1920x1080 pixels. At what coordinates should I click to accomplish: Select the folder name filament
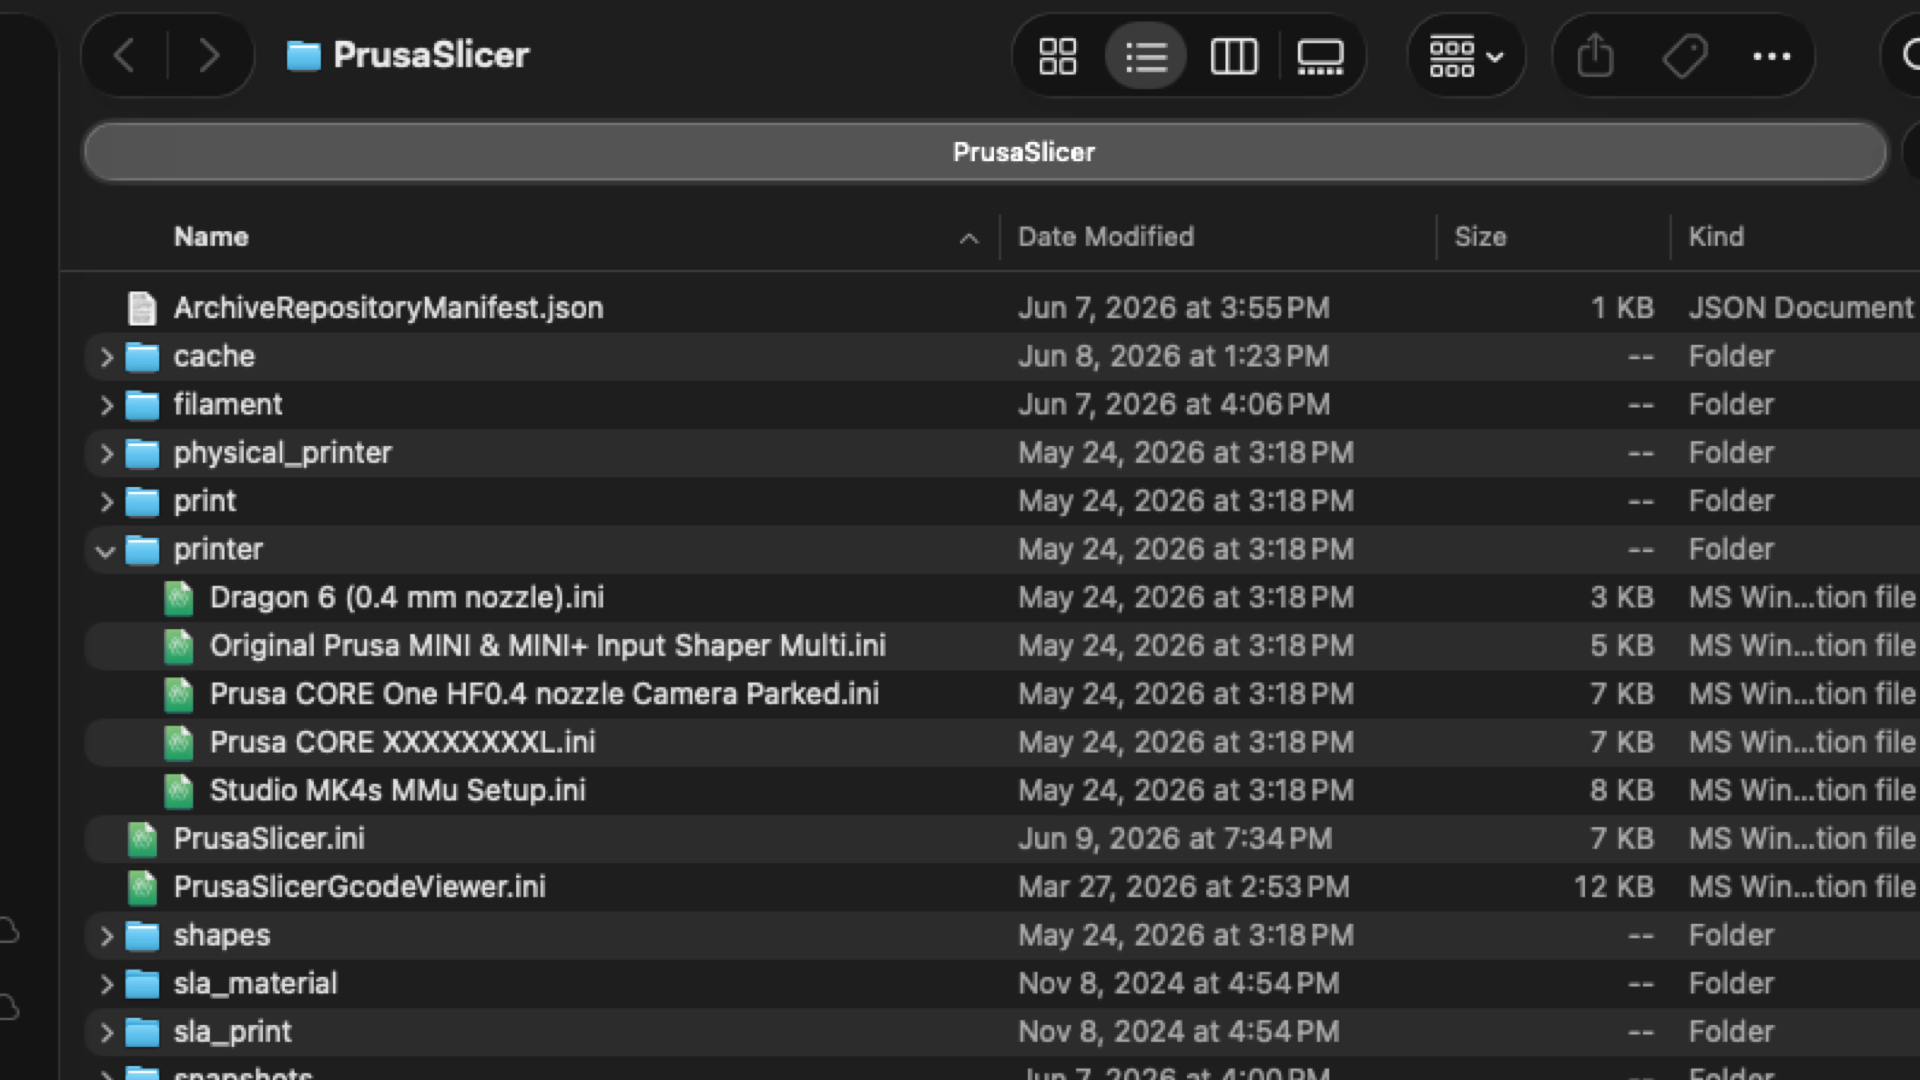point(228,404)
